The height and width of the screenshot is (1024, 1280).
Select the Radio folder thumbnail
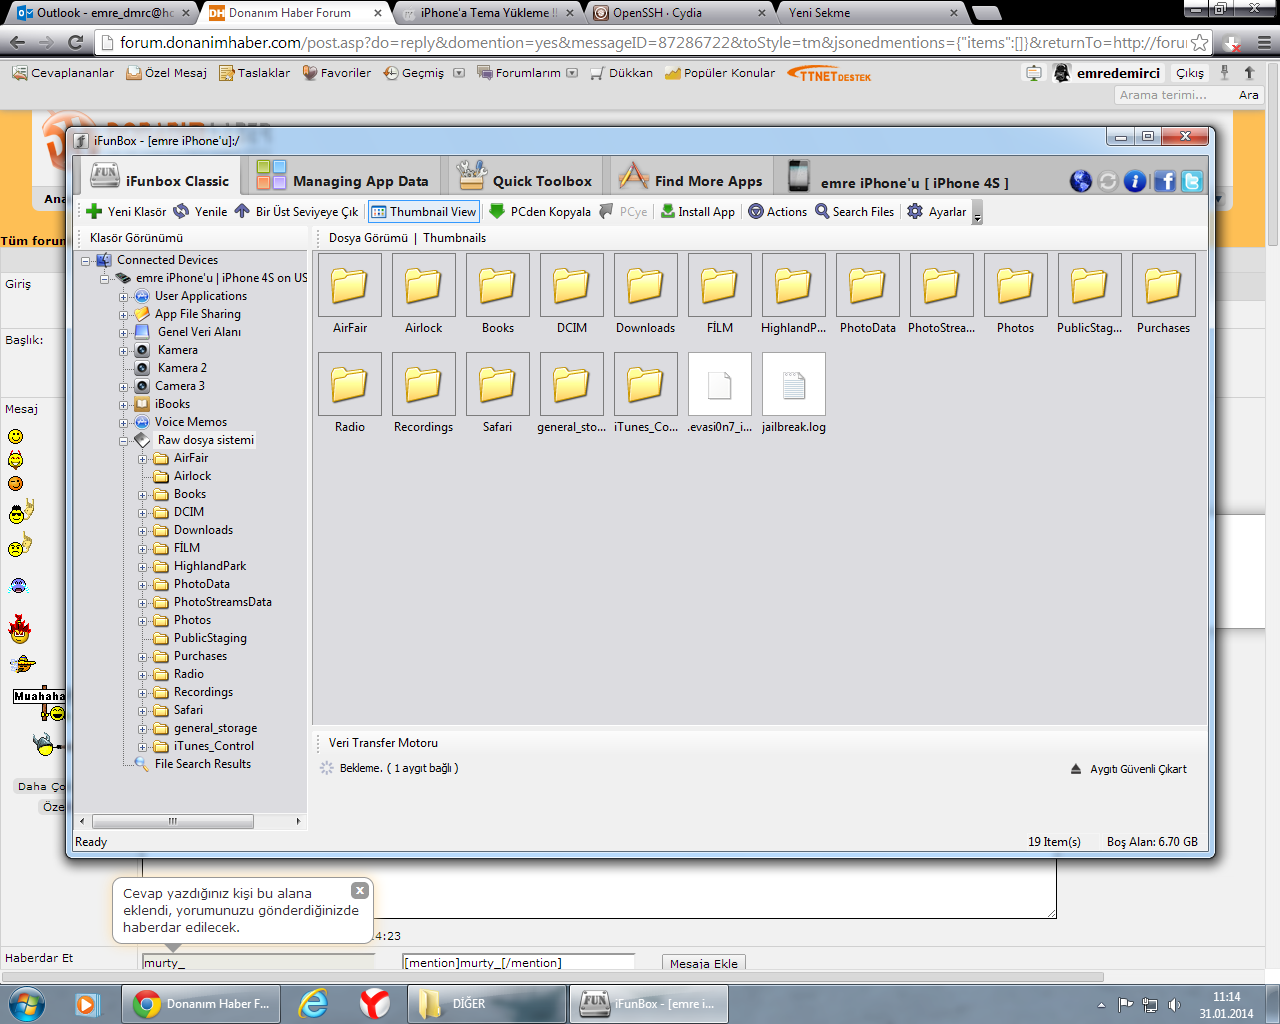pos(350,393)
